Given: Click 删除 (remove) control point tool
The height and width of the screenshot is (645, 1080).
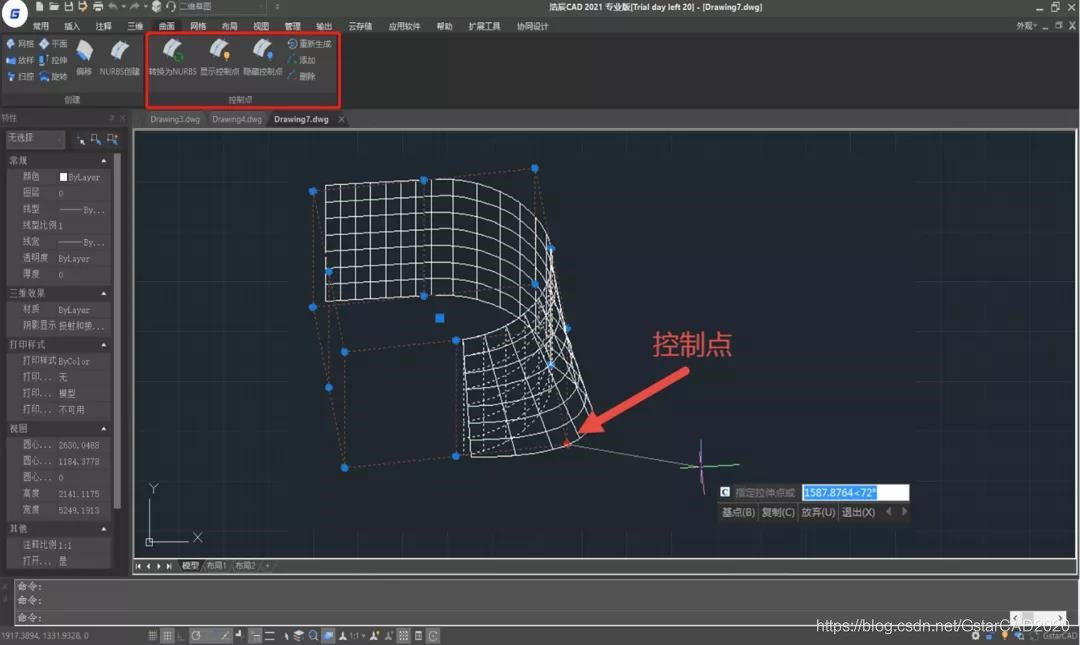Looking at the screenshot, I should coord(301,76).
